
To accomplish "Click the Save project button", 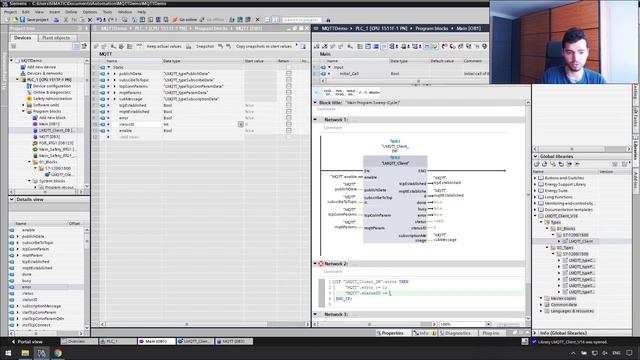I will 34,20.
